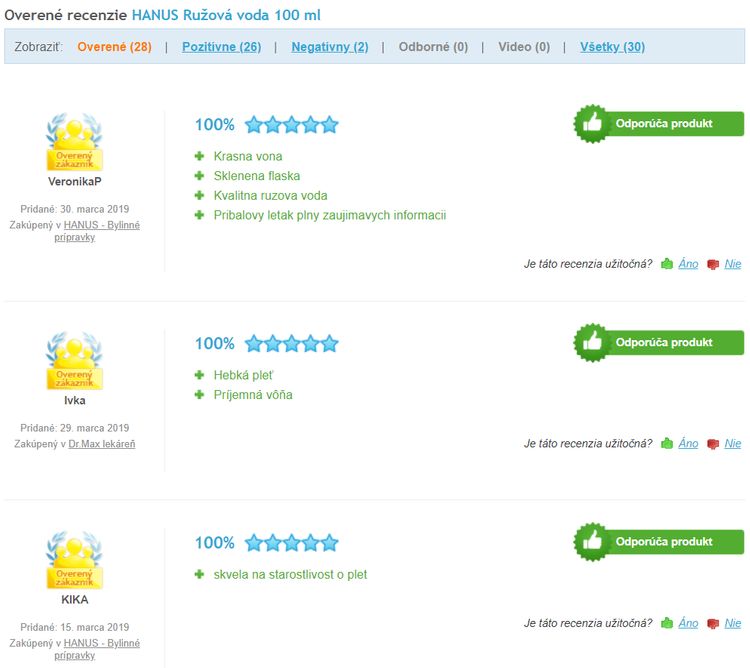Click KIKA's verified customer badge
This screenshot has width=750, height=668.
(75, 560)
